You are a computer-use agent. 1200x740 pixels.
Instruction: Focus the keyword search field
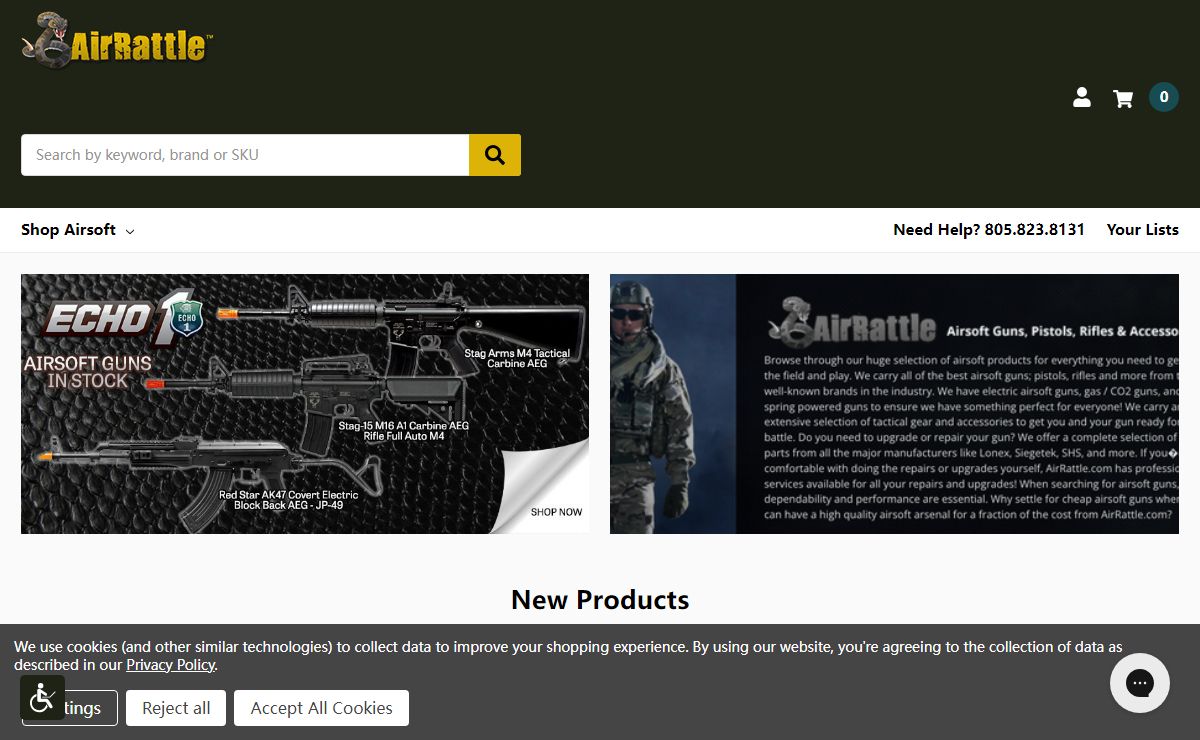245,155
